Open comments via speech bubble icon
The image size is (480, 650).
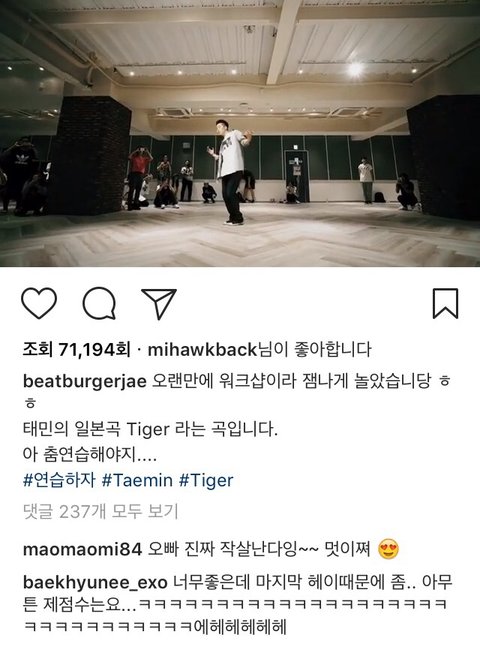tap(99, 303)
